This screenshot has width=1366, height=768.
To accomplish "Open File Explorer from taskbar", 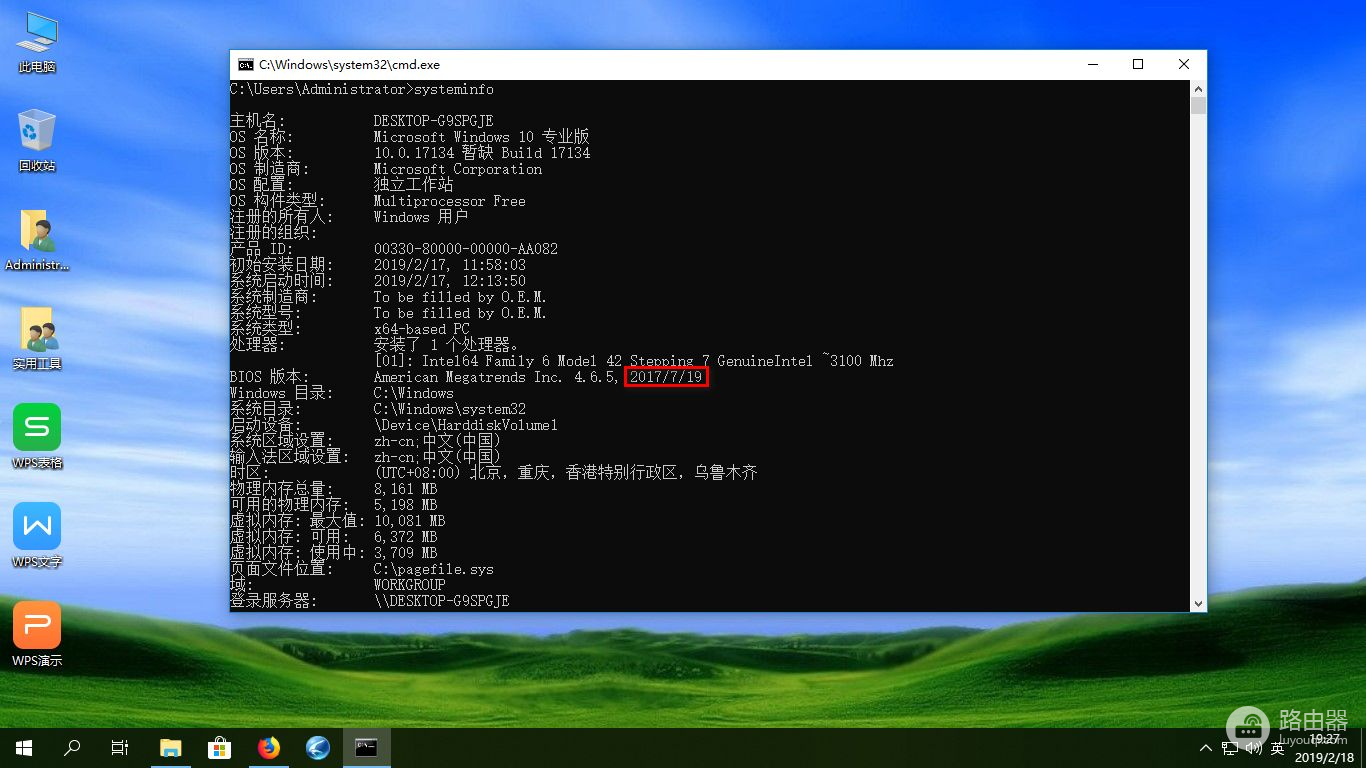I will tap(171, 748).
